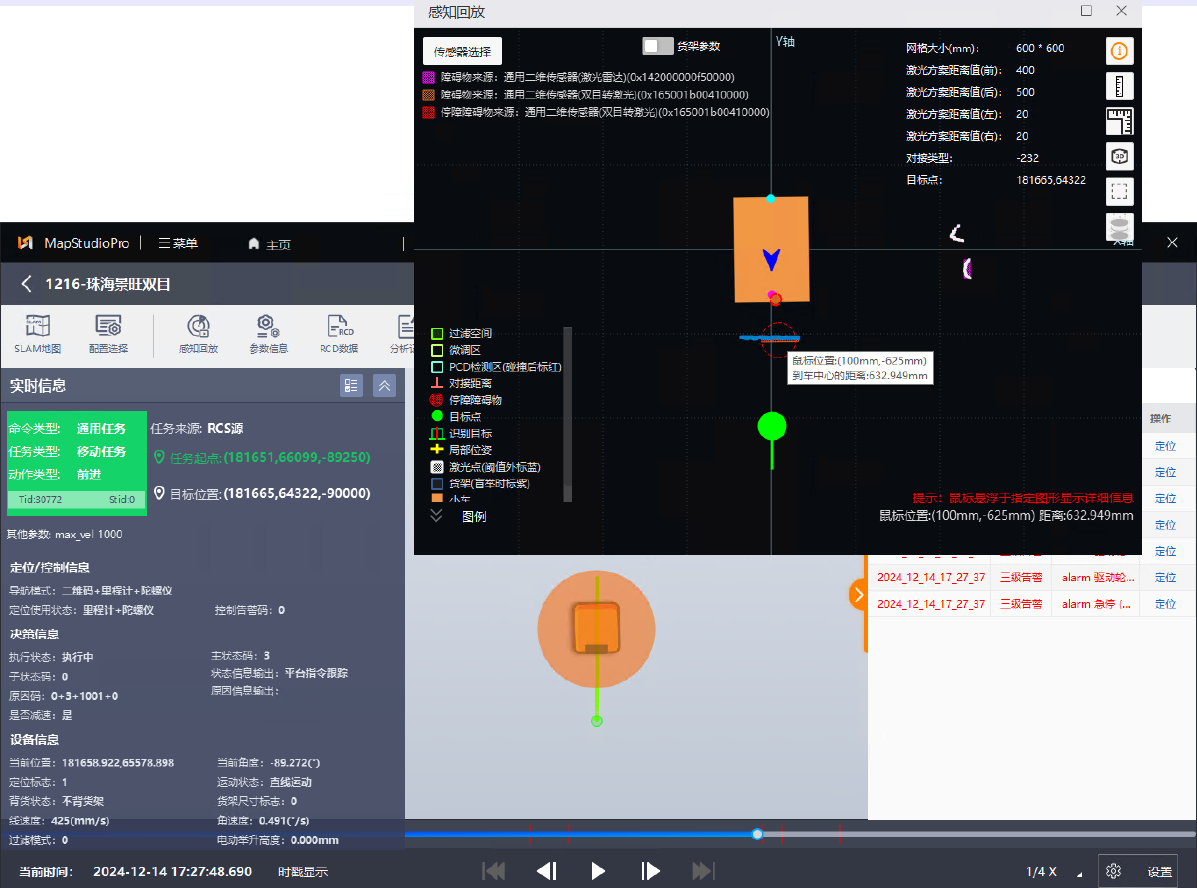Click the 时戳显示 label
Viewport: 1197px width, 888px height.
[x=303, y=872]
